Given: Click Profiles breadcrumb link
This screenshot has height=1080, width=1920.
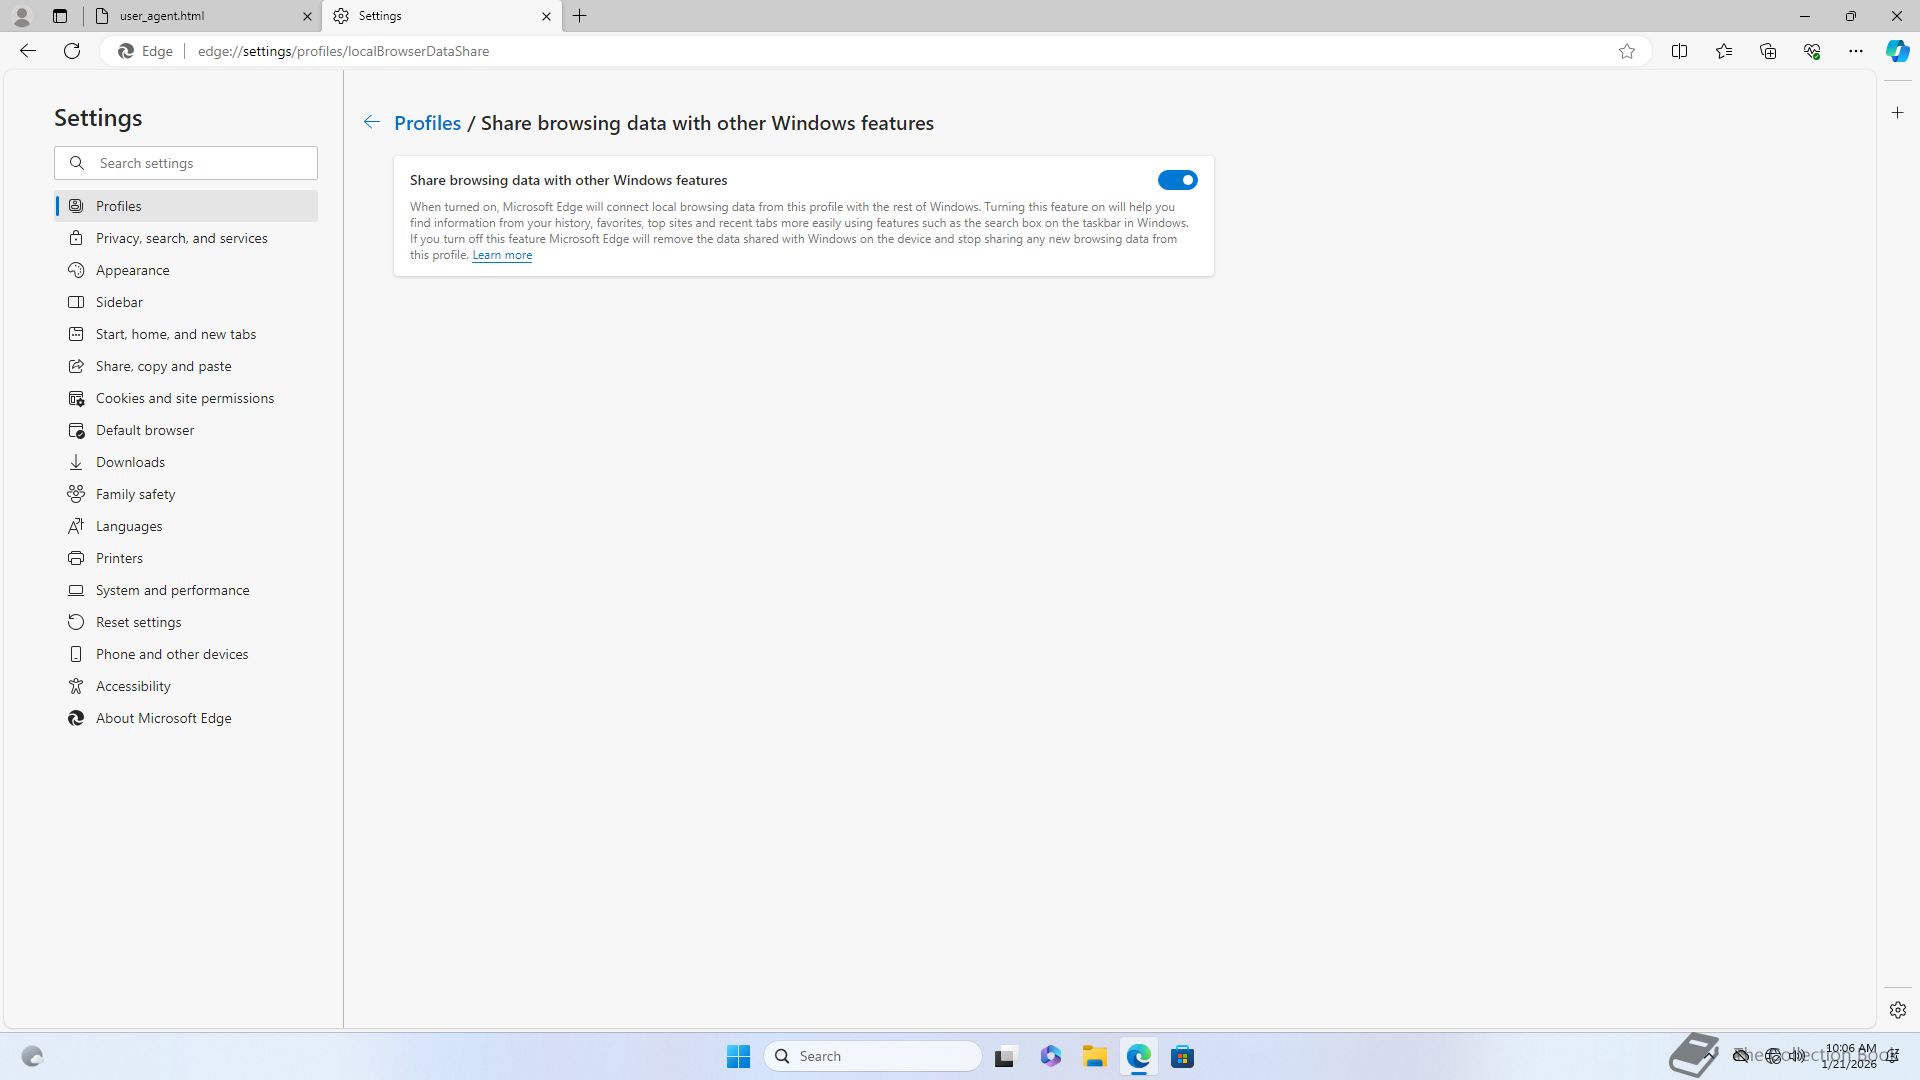Looking at the screenshot, I should click(x=427, y=123).
